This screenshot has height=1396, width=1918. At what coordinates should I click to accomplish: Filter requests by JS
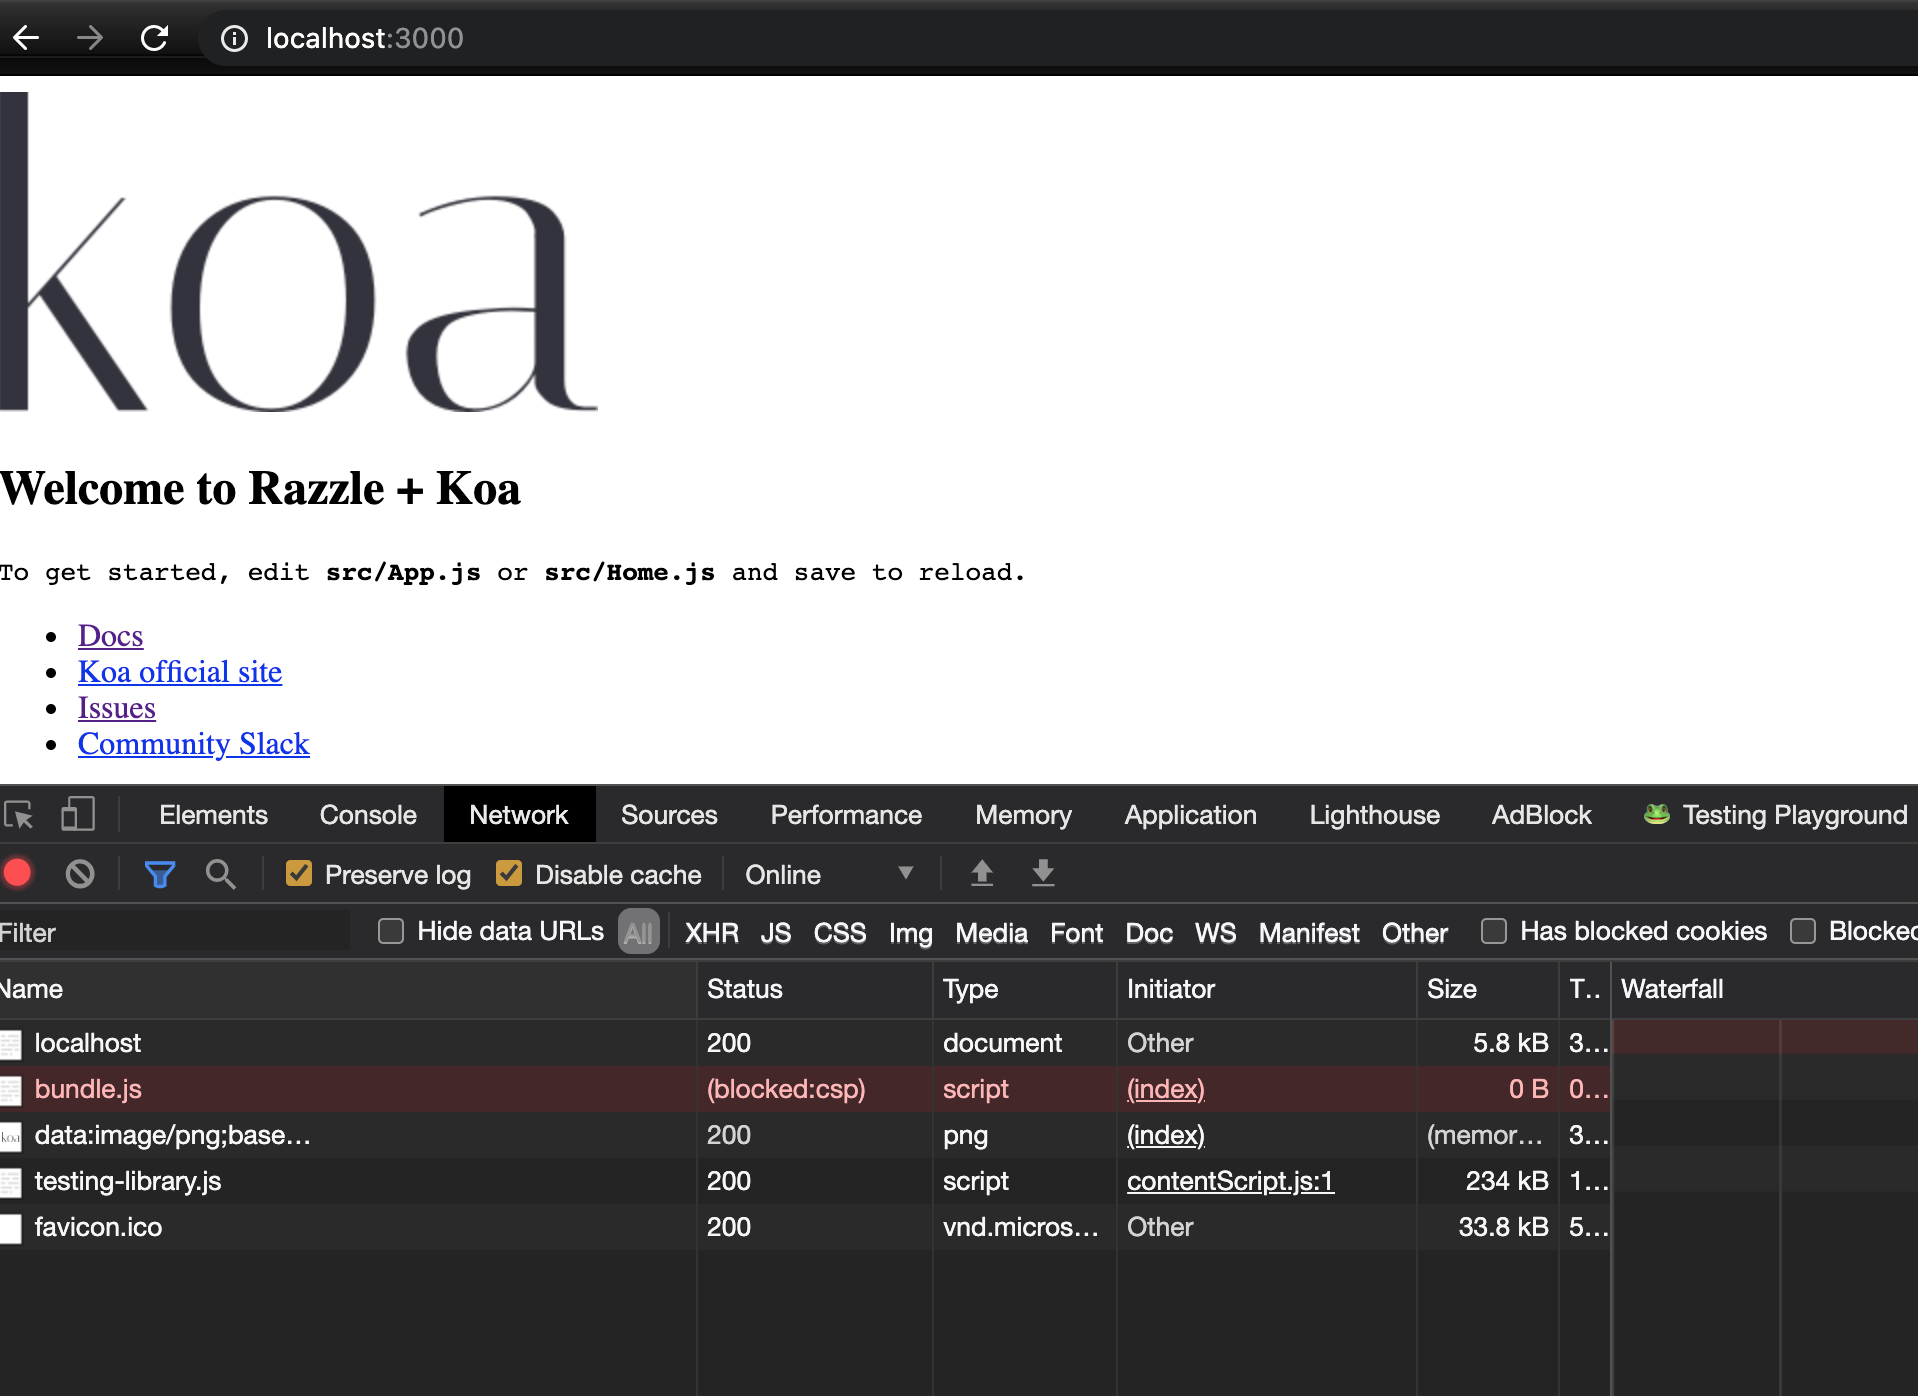776,932
